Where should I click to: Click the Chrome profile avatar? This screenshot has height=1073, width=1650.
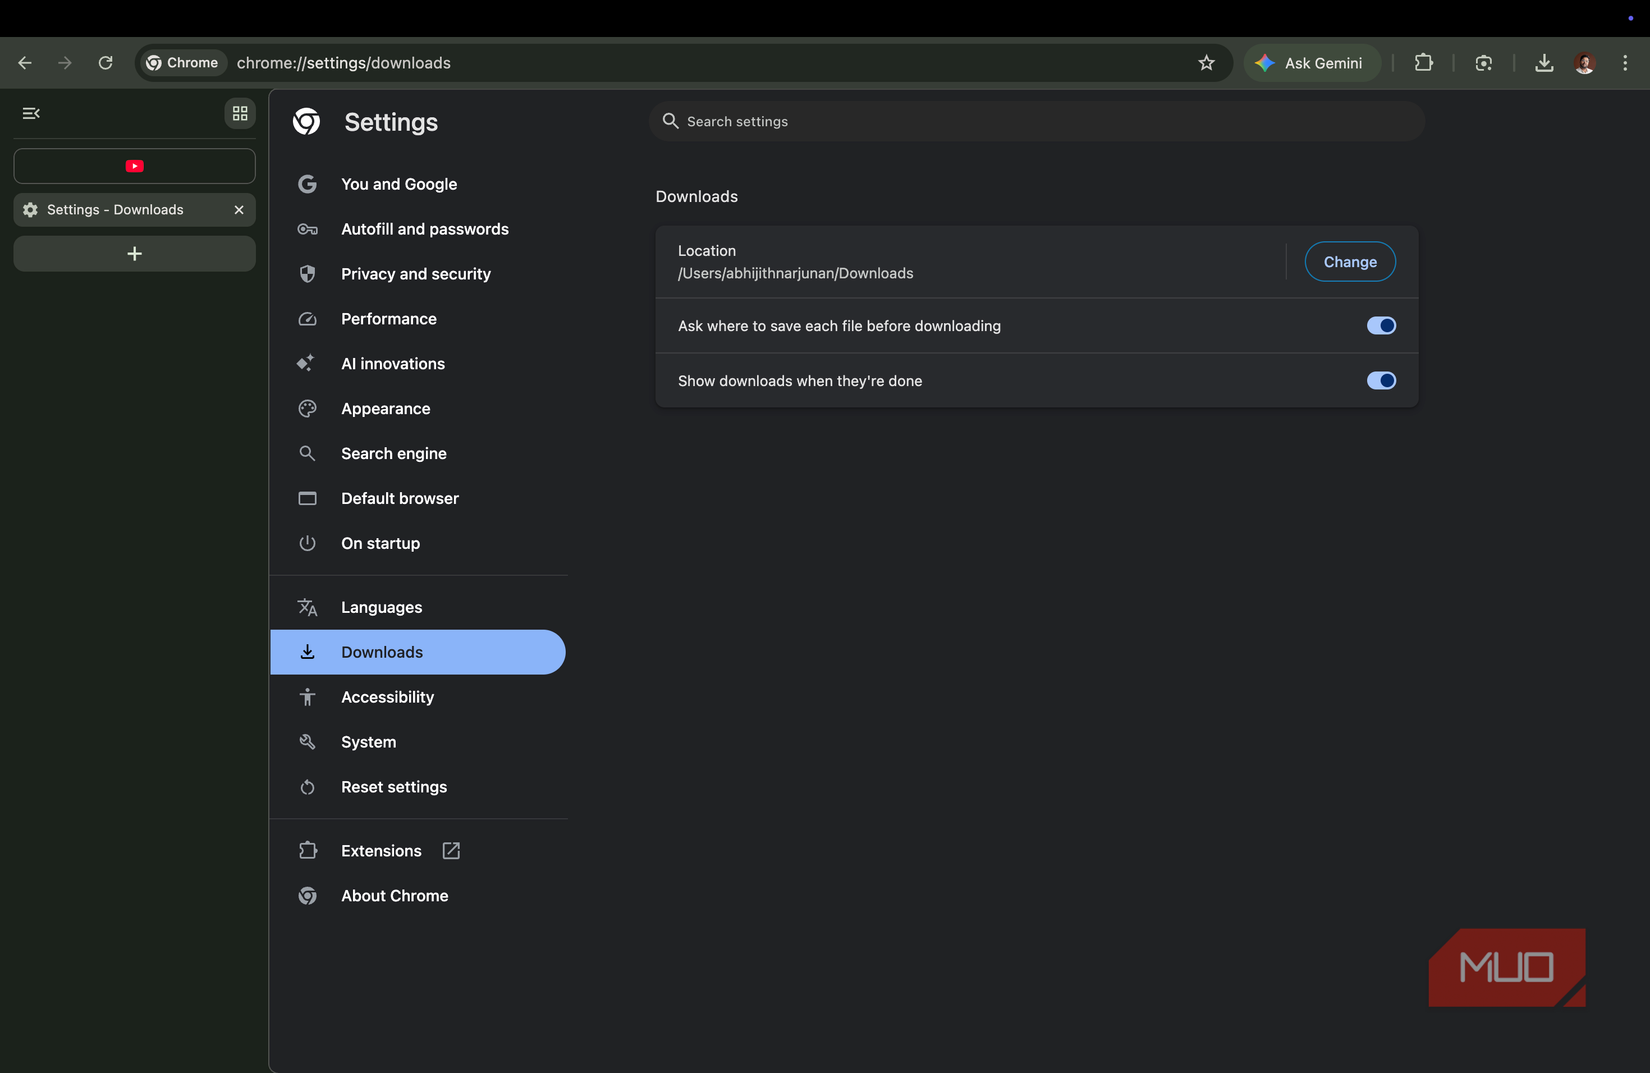point(1585,62)
